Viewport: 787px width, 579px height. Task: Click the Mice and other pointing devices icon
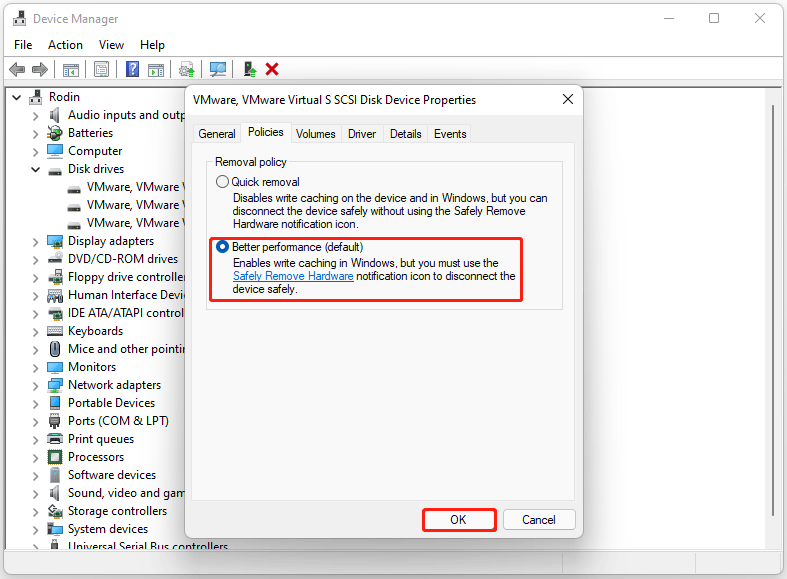click(x=55, y=349)
